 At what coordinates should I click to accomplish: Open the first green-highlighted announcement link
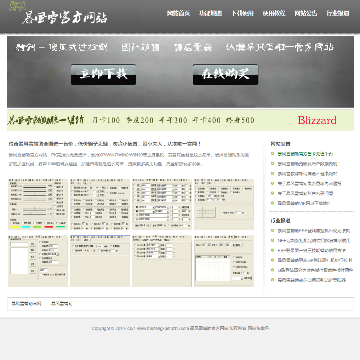click(305, 154)
